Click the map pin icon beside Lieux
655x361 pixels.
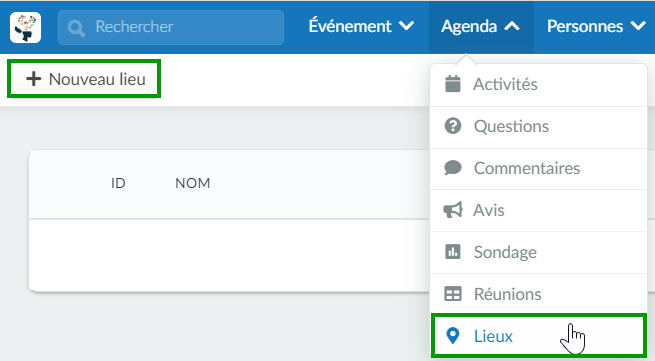(453, 336)
